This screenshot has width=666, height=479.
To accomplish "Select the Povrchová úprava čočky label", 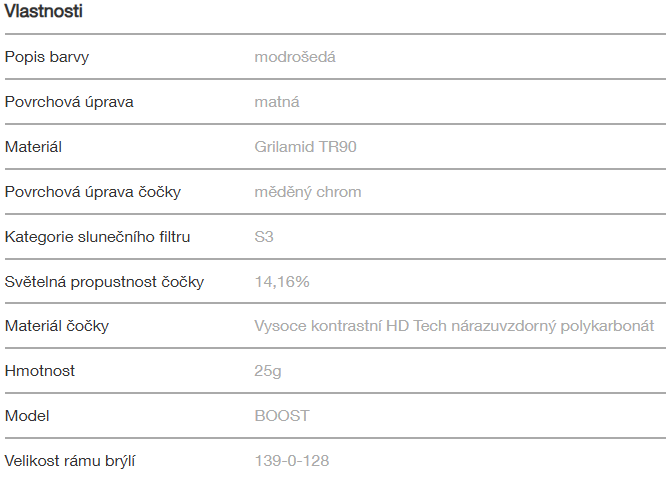I will coord(93,191).
